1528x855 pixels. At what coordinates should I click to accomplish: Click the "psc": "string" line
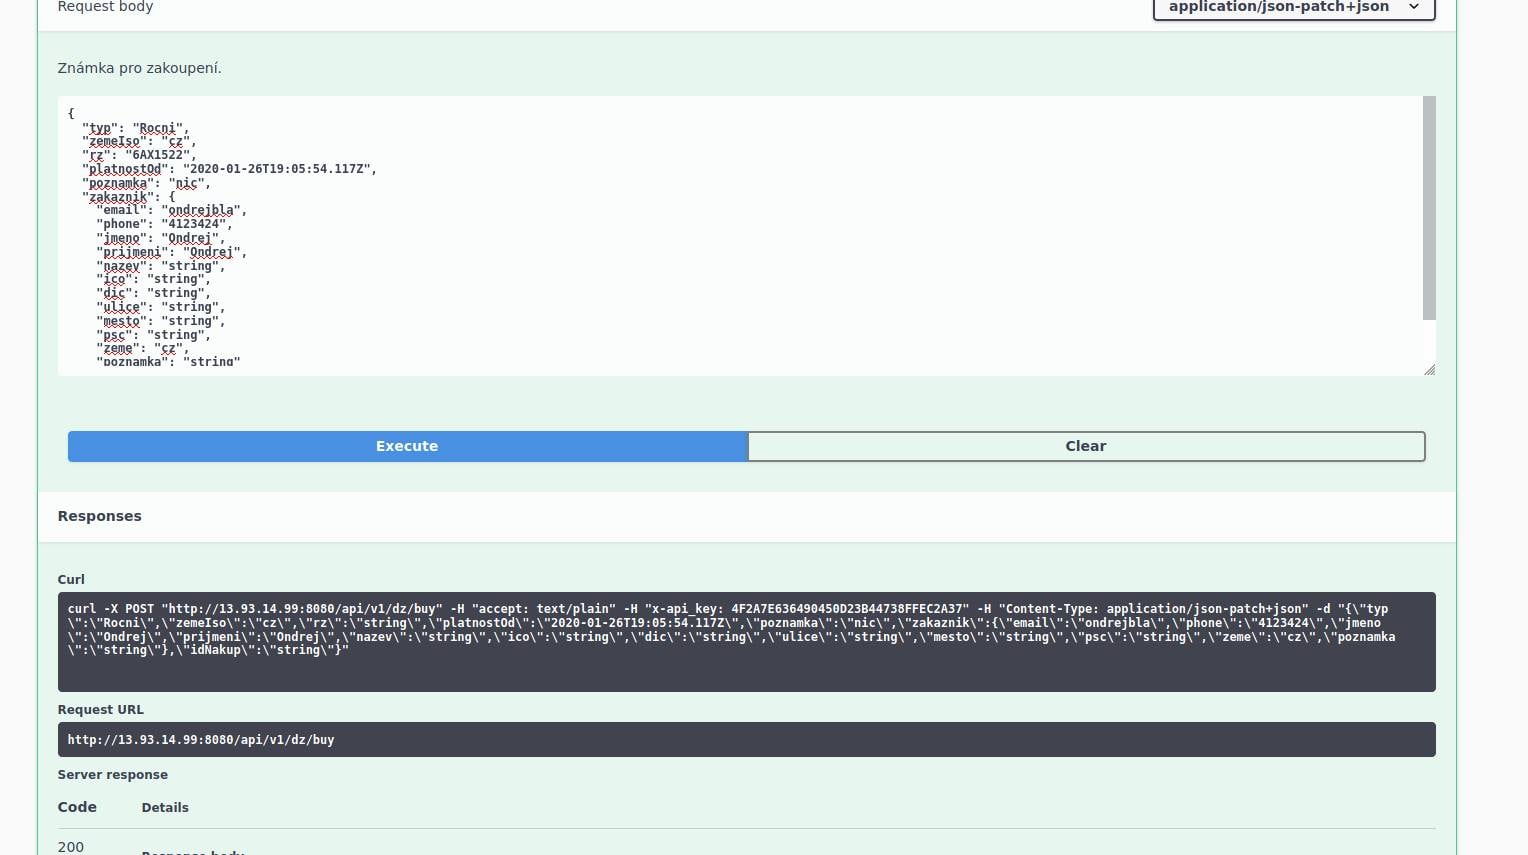point(153,335)
